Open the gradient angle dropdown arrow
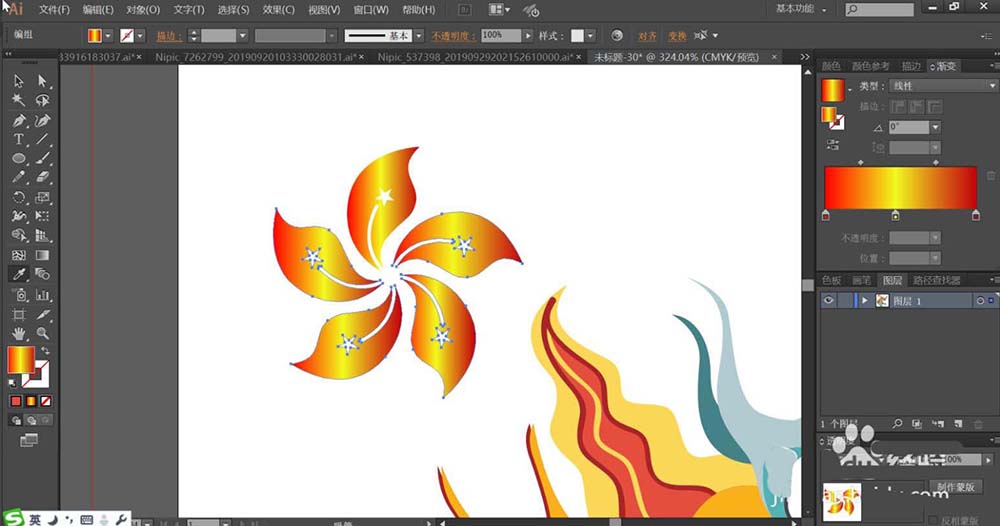 click(935, 127)
